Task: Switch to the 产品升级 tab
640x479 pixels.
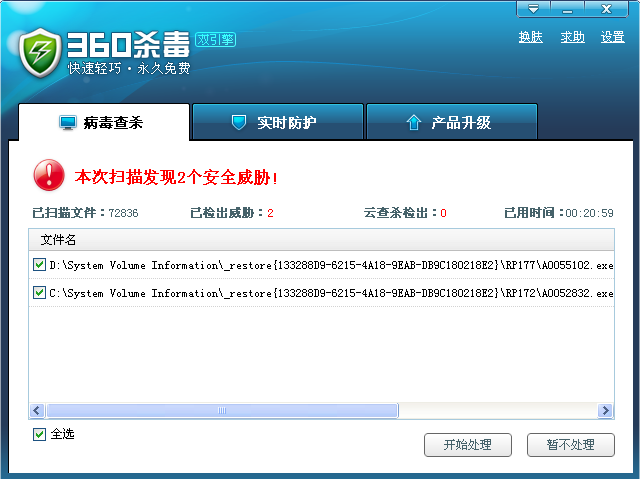Action: [x=452, y=122]
